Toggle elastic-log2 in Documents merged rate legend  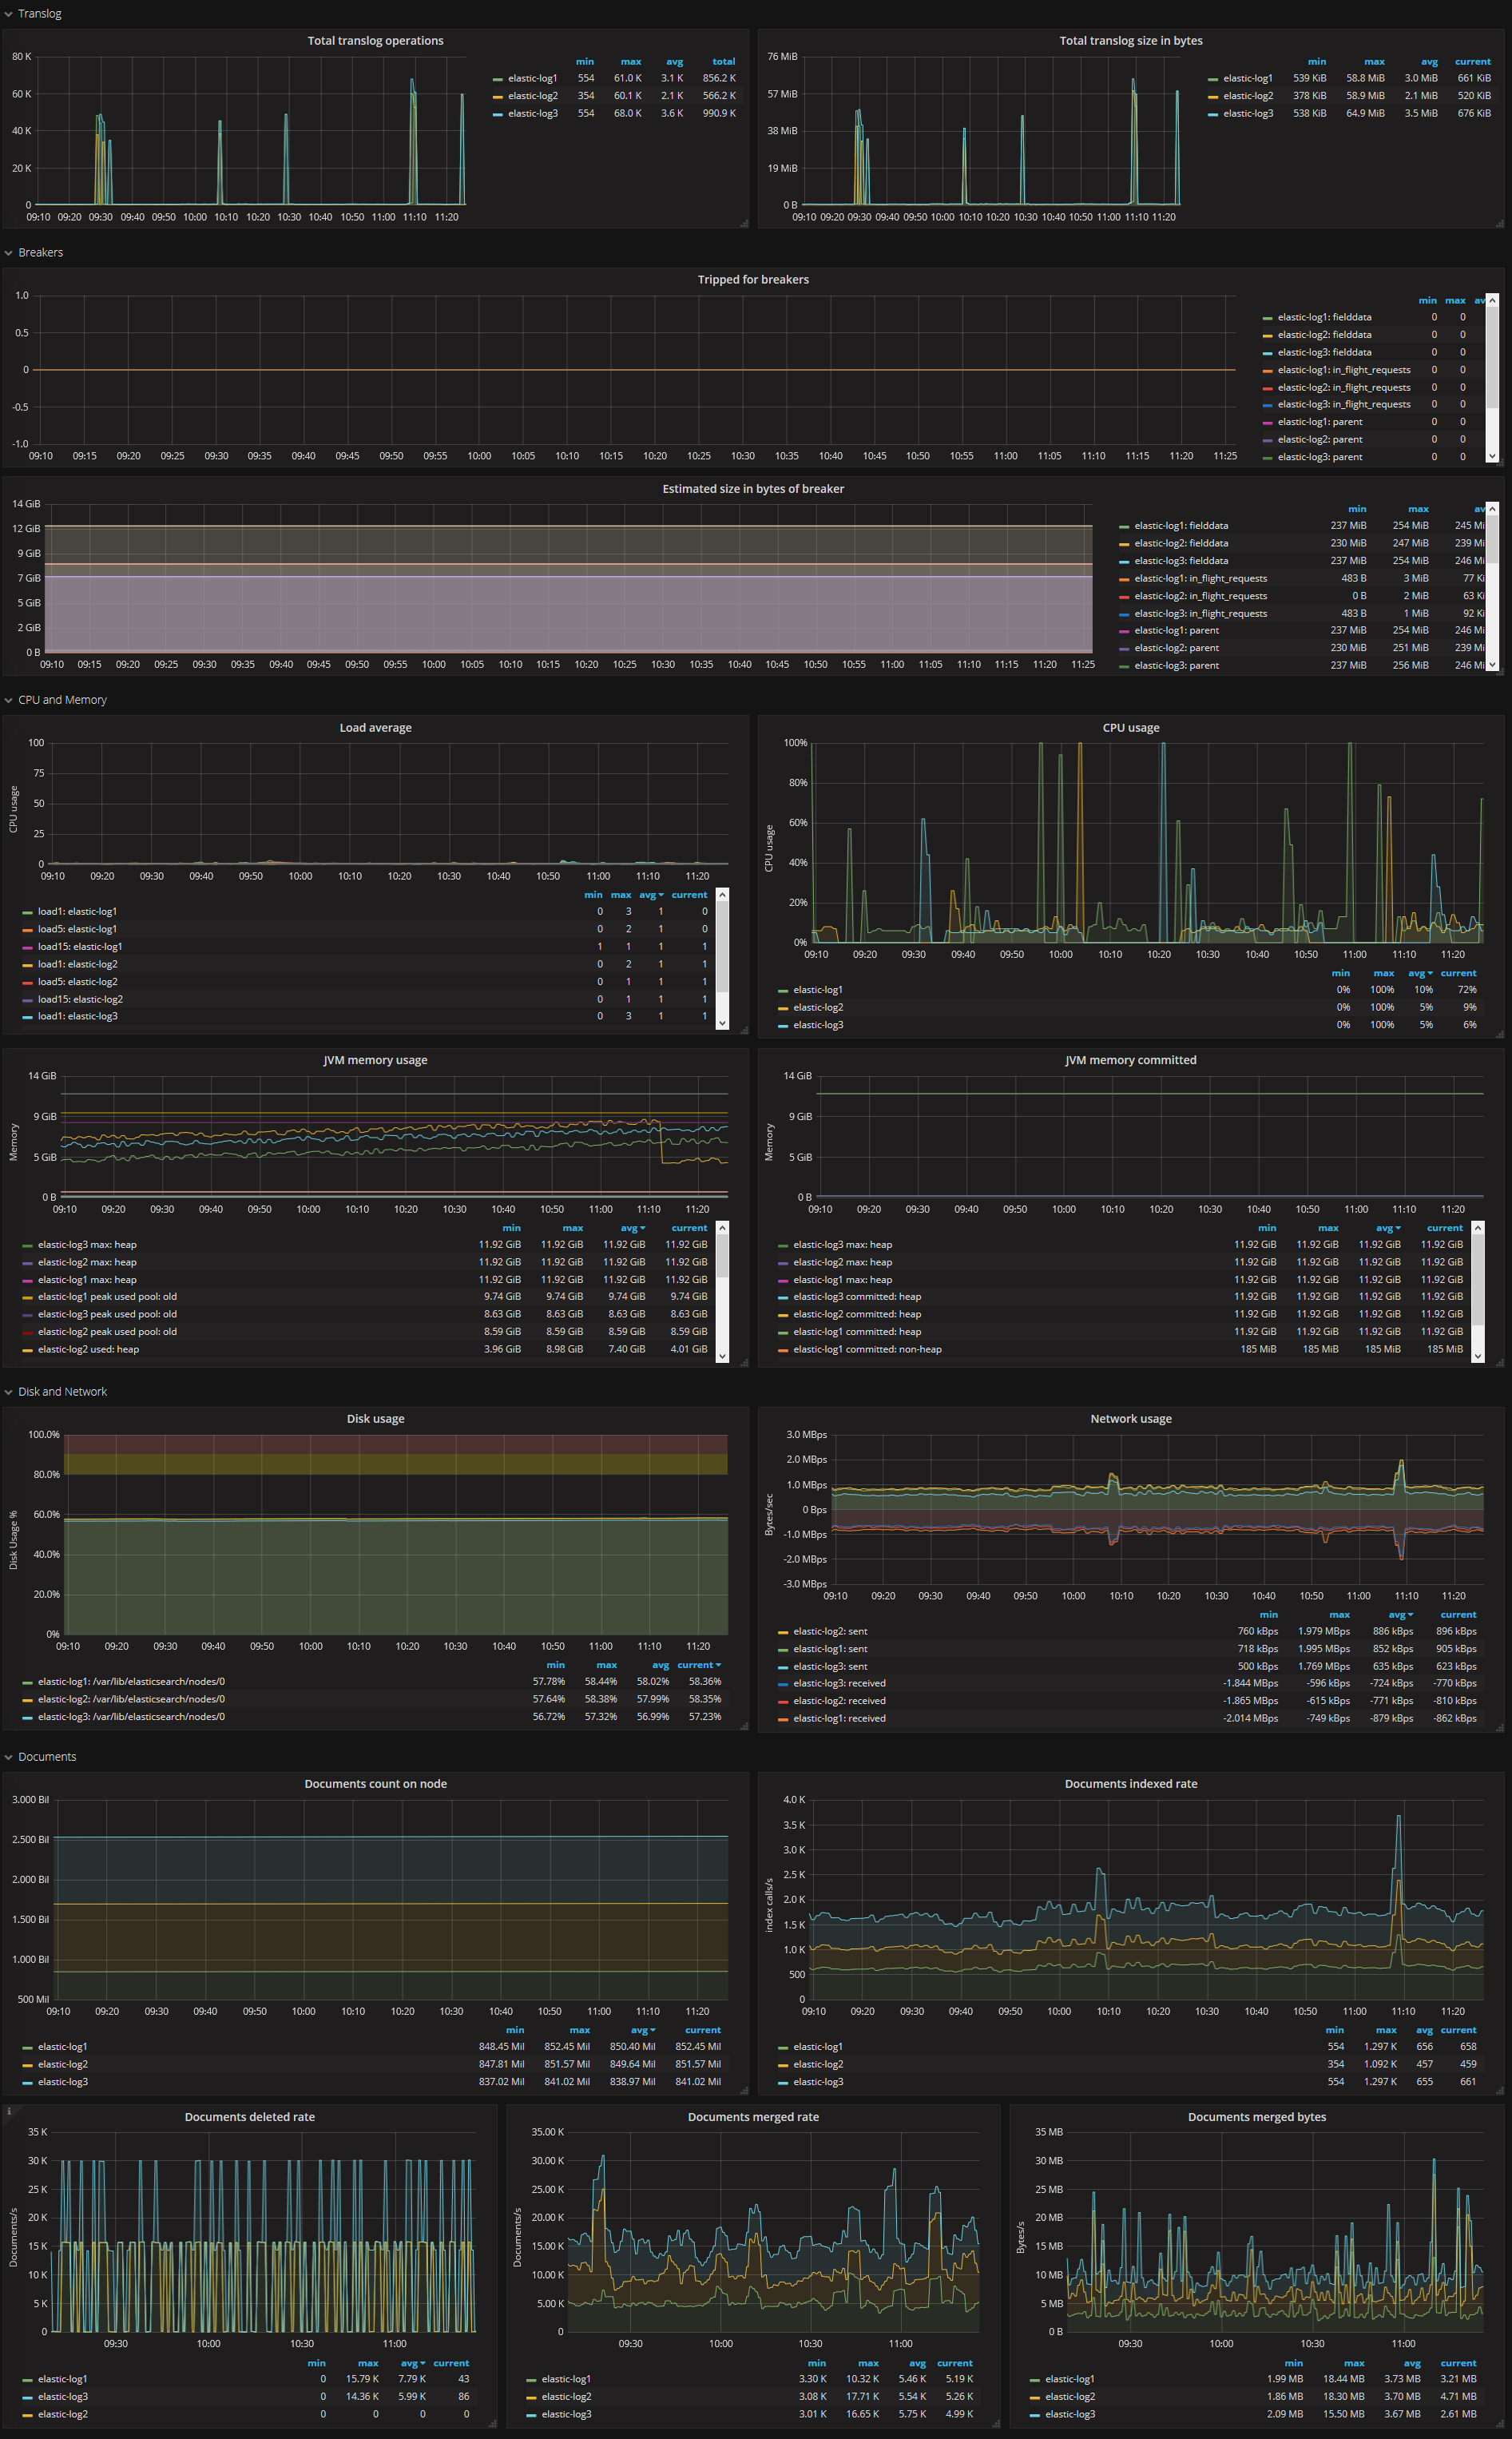(566, 2397)
